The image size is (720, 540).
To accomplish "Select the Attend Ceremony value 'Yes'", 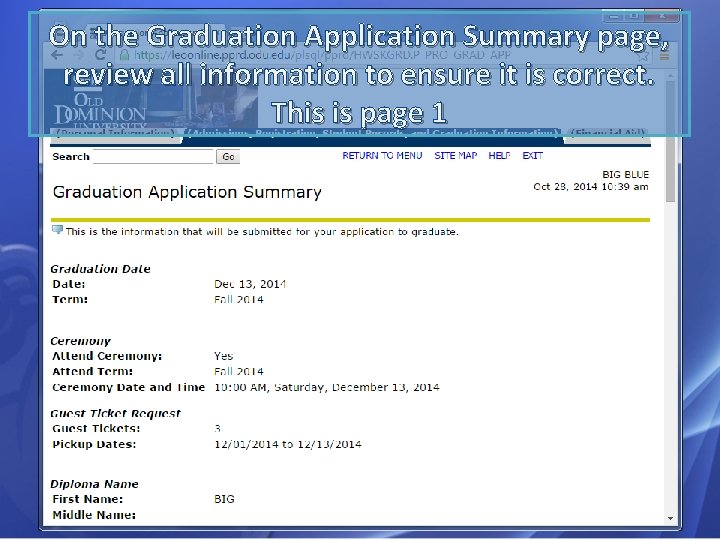I will click(224, 356).
